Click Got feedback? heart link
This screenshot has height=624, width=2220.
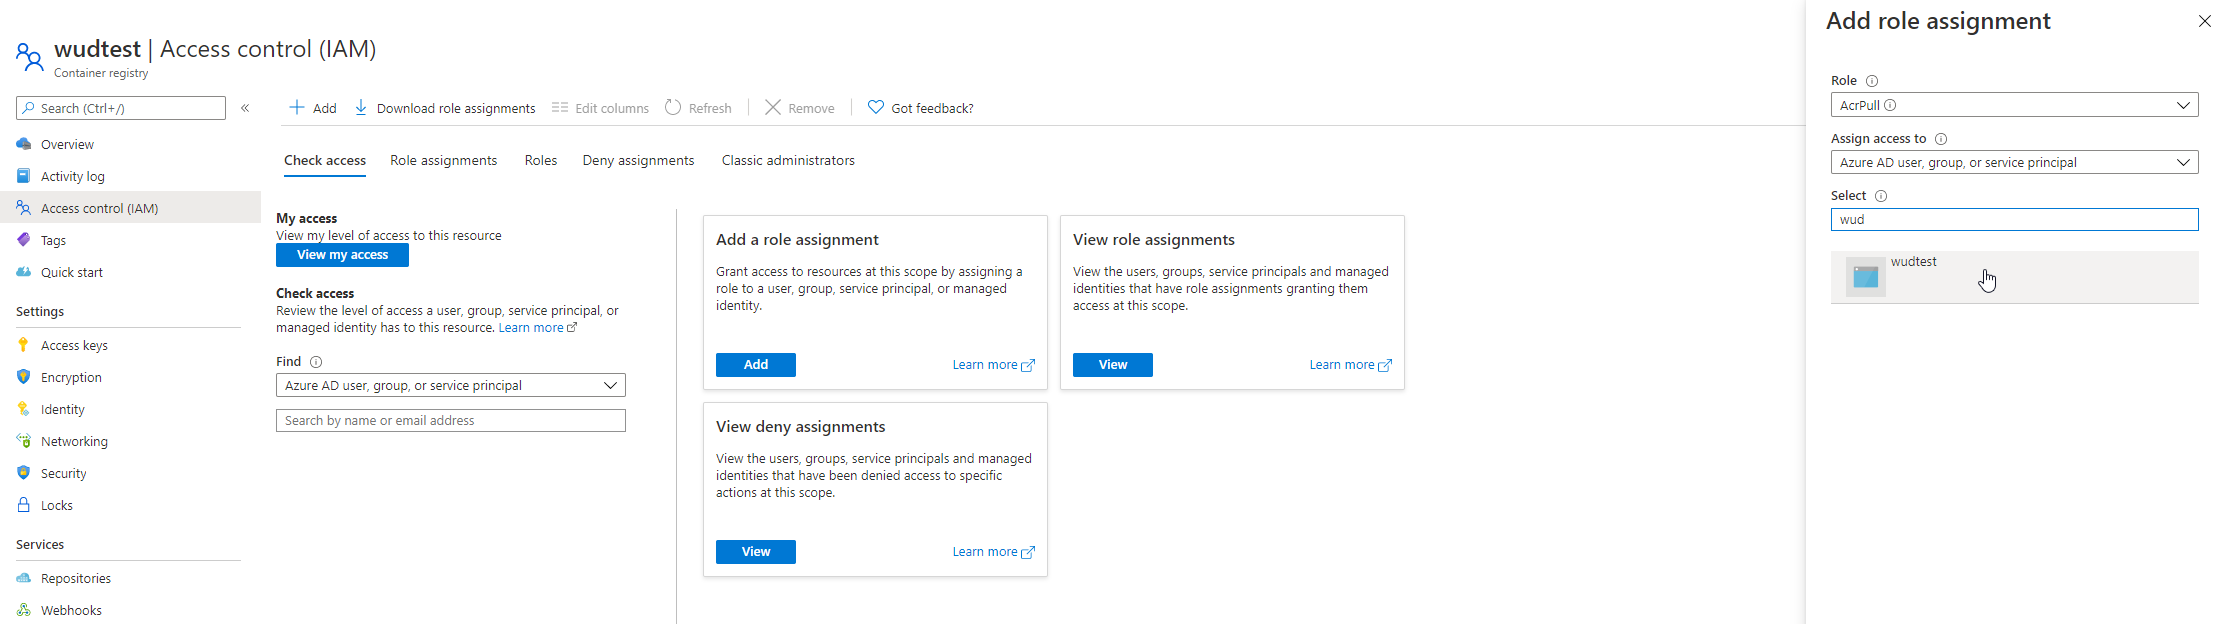click(x=920, y=108)
